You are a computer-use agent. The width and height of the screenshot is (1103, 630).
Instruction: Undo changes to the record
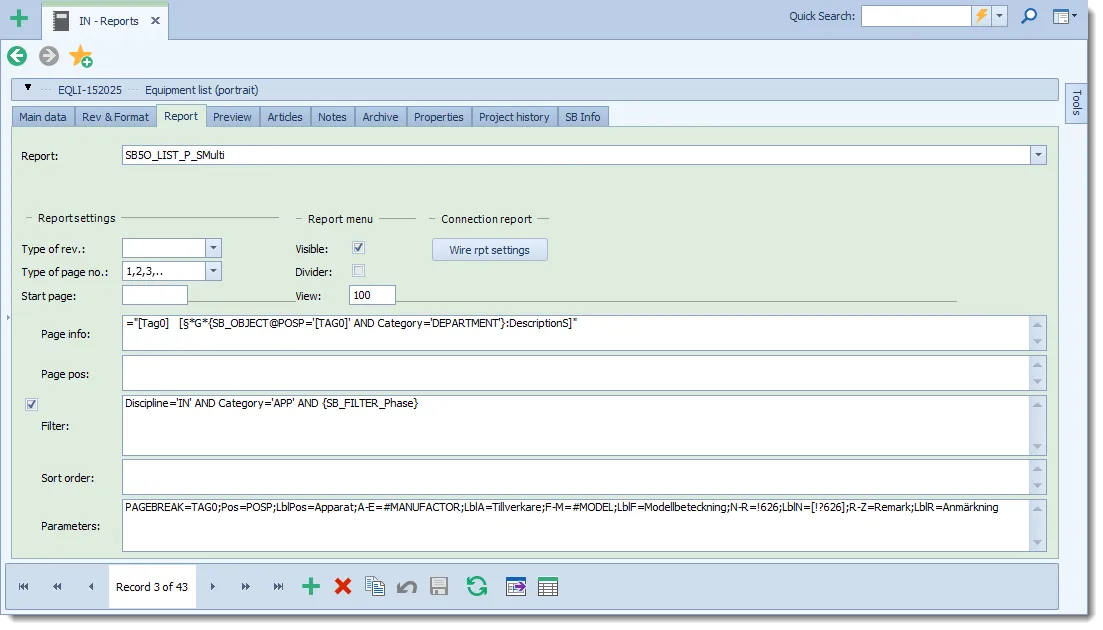(407, 587)
